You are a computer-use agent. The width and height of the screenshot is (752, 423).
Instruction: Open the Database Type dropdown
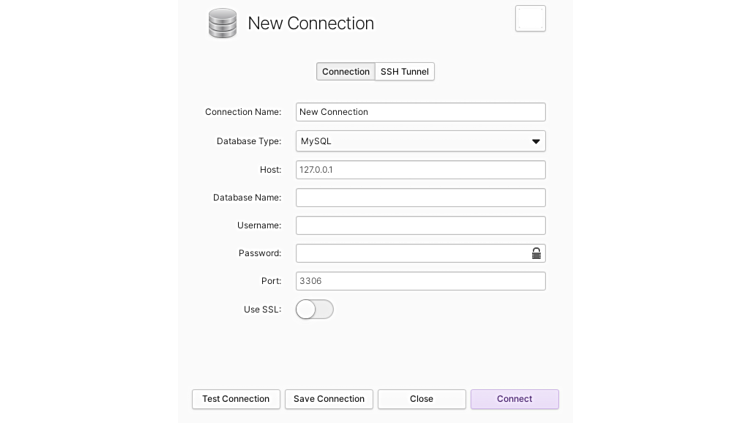click(x=420, y=141)
